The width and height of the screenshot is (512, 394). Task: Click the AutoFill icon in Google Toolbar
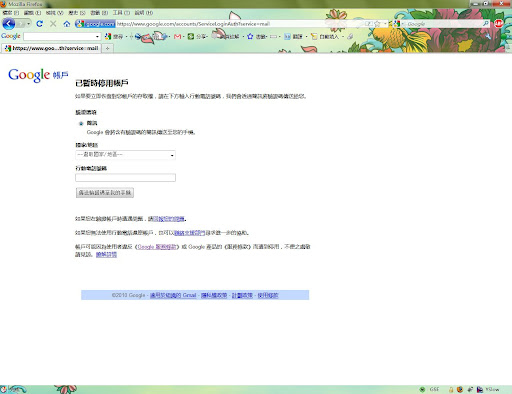(x=314, y=36)
